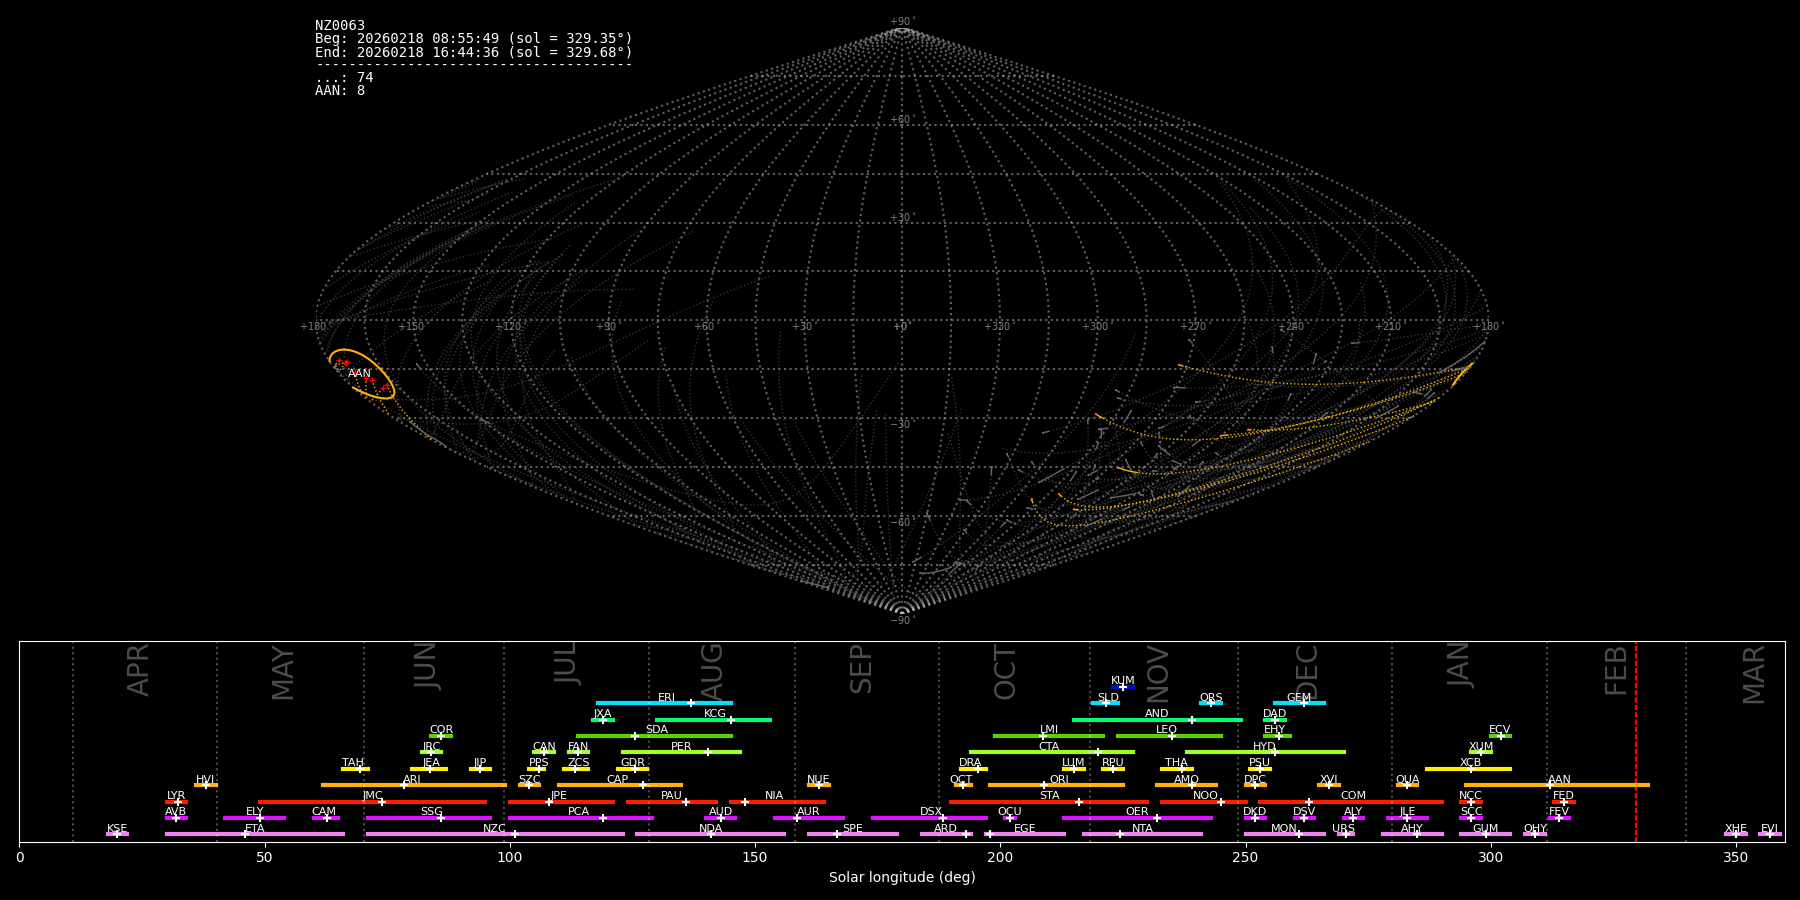Click the red COM shower bar
Screen dimensions: 1800x900
pos(1351,802)
